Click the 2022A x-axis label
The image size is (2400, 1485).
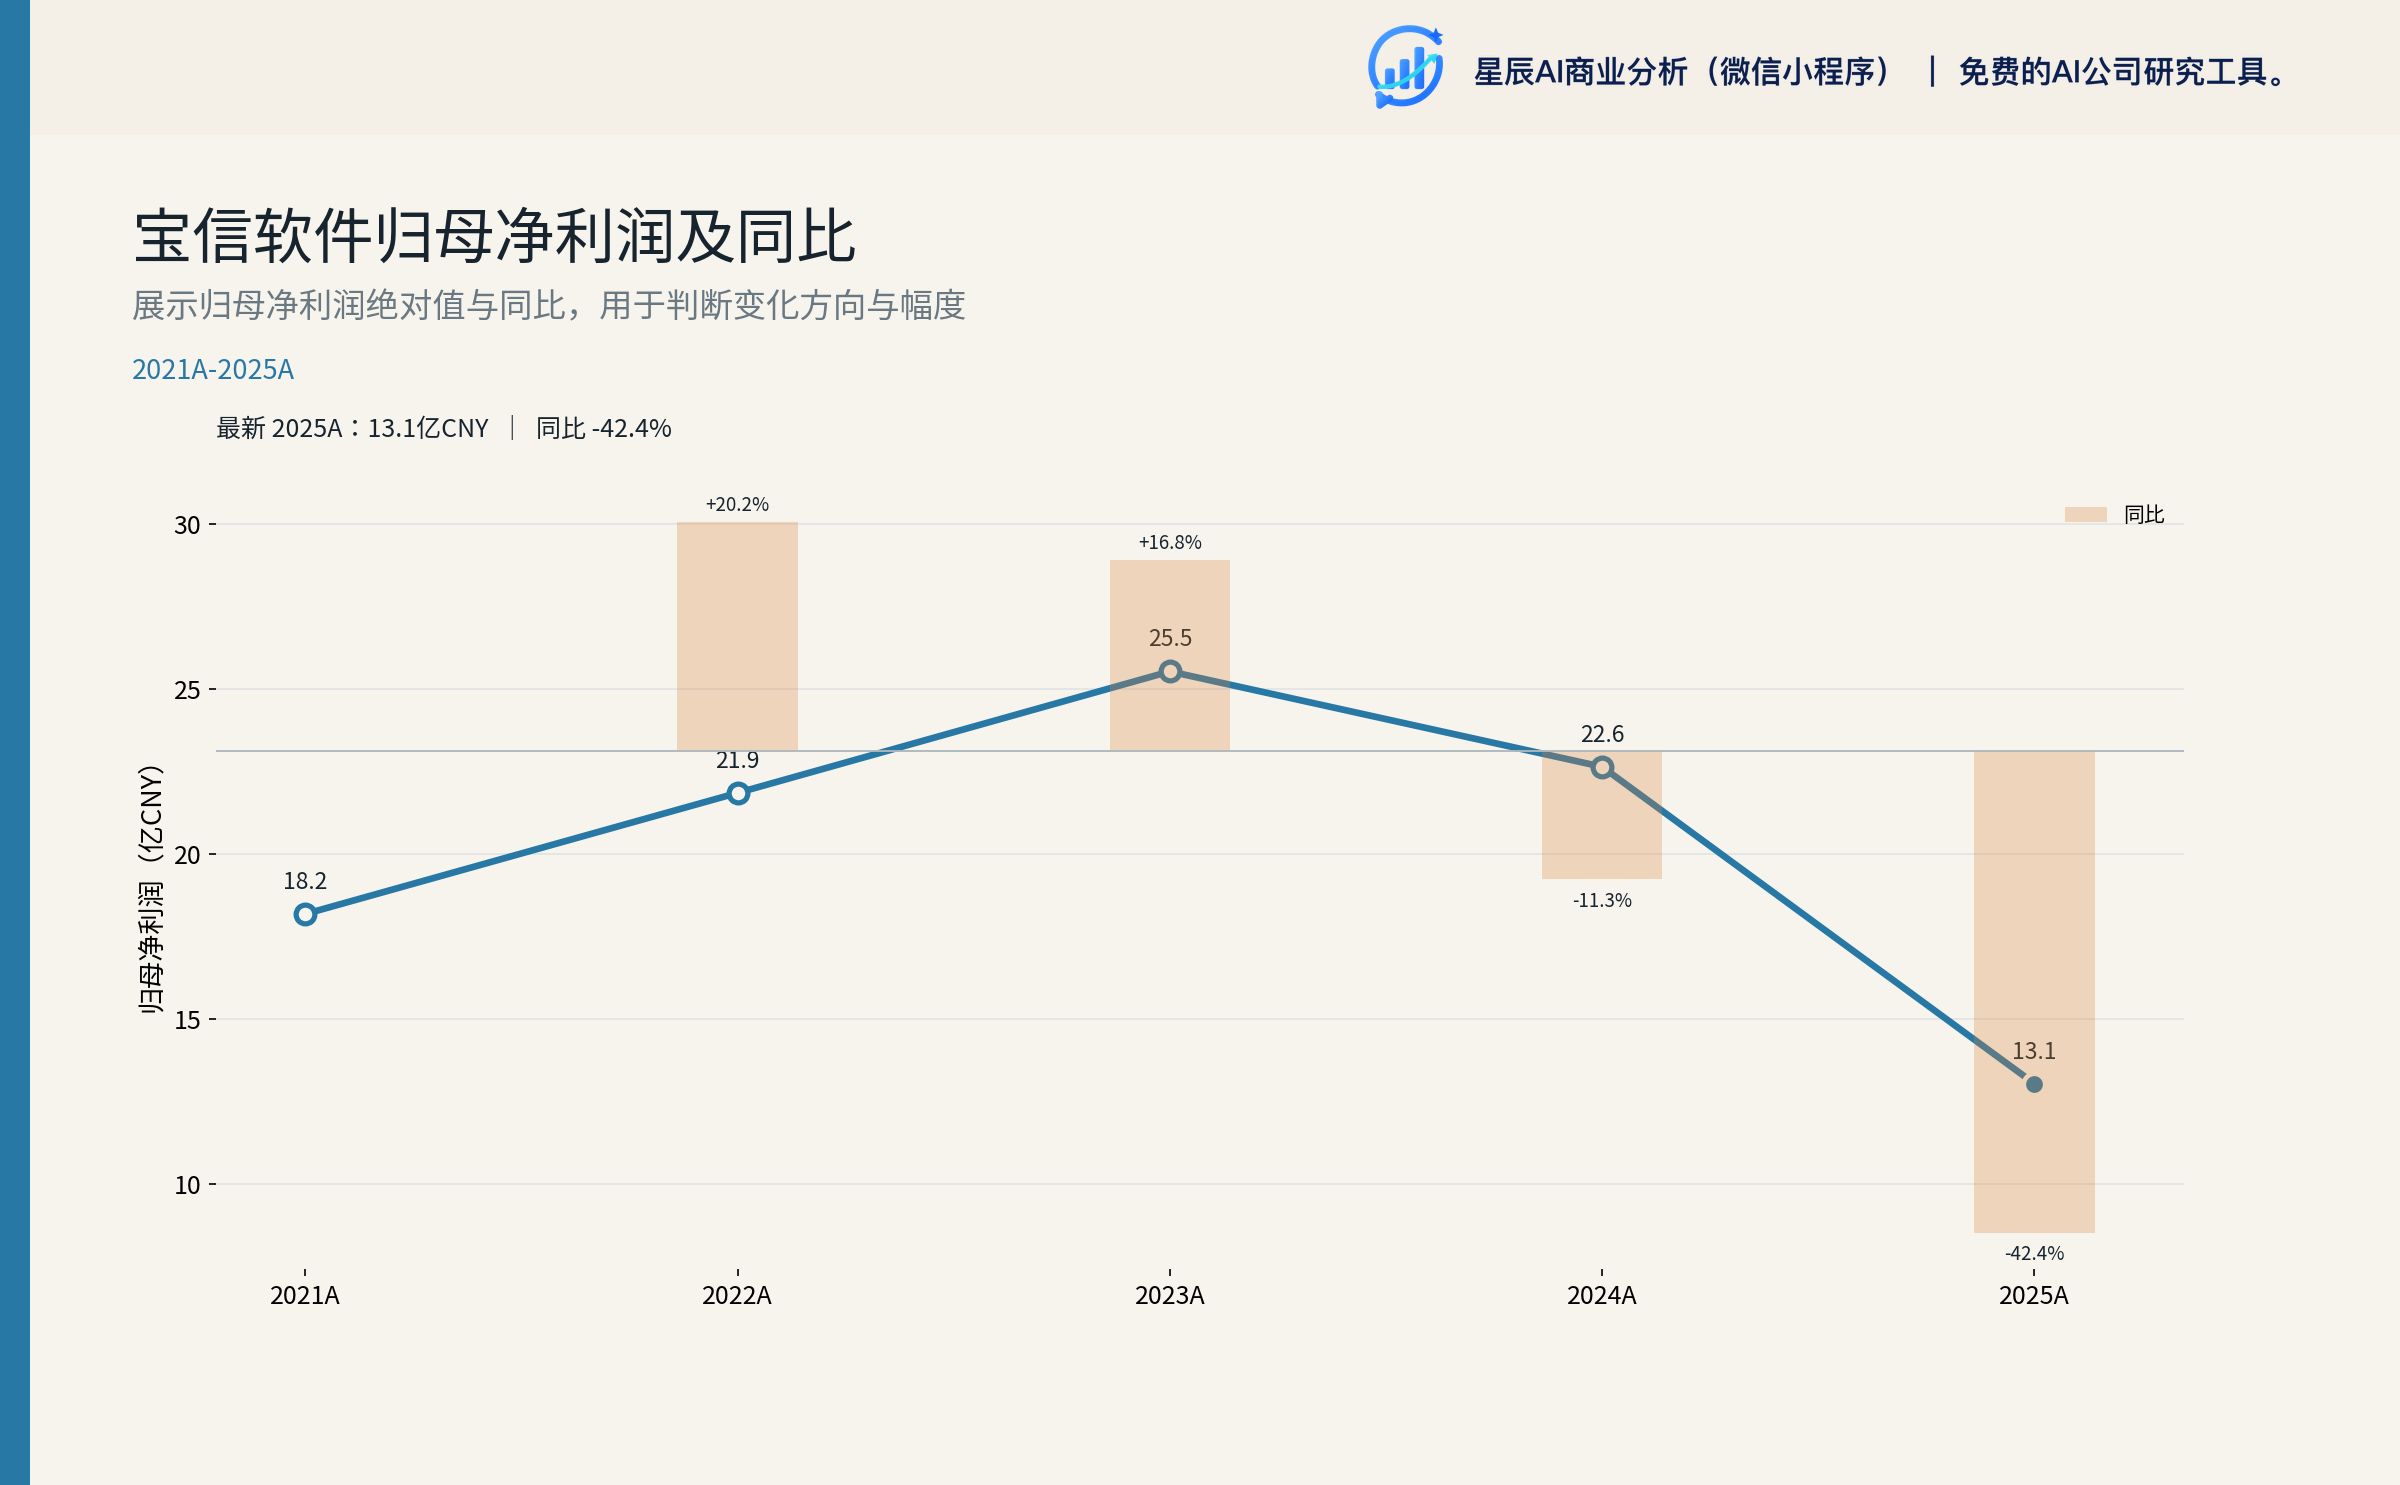pyautogui.click(x=737, y=1295)
